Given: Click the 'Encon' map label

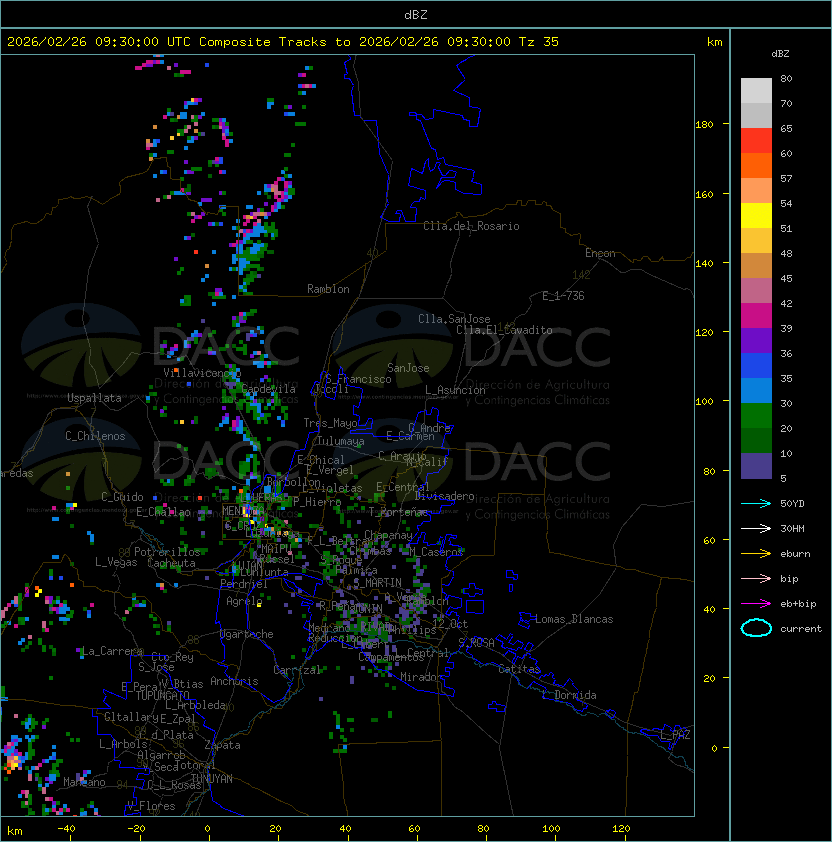Looking at the screenshot, I should [600, 253].
